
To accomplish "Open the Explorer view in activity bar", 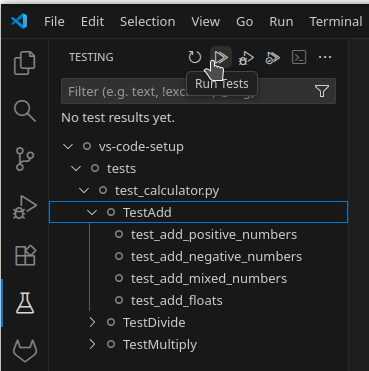I will click(25, 63).
